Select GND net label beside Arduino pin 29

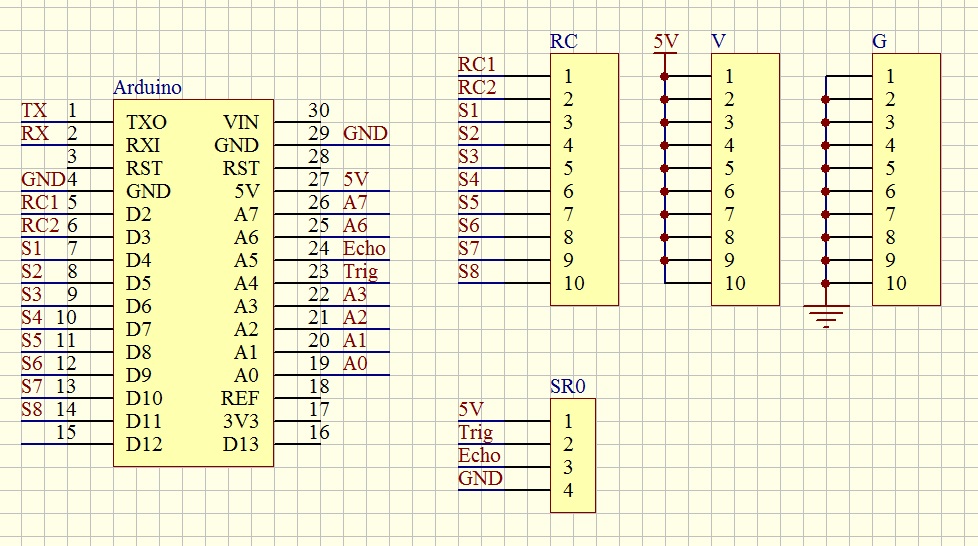click(366, 134)
